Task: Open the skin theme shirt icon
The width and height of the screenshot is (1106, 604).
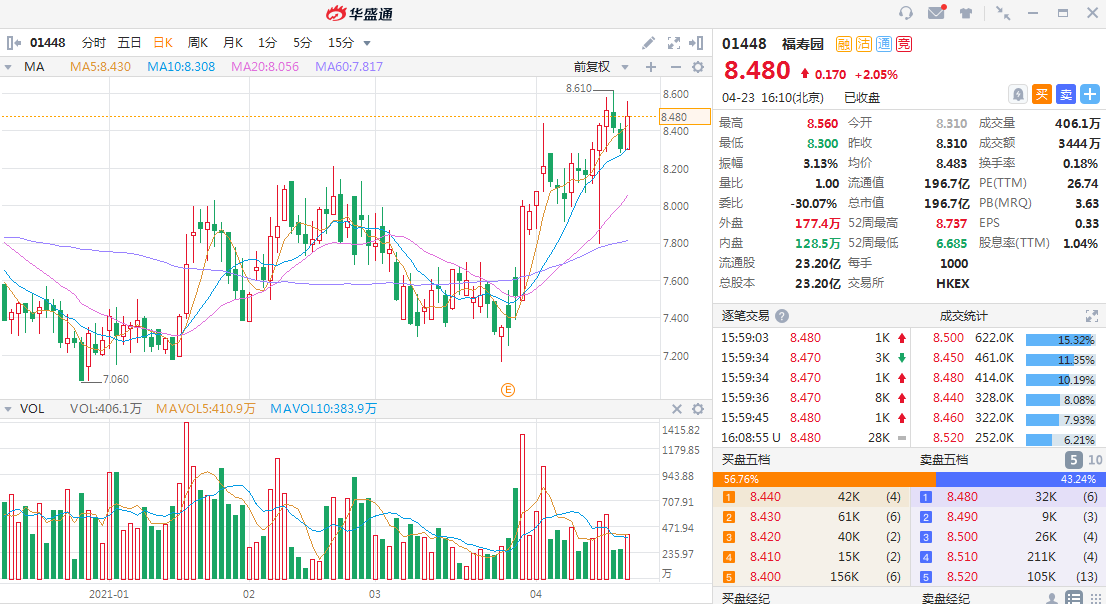Action: (x=966, y=13)
